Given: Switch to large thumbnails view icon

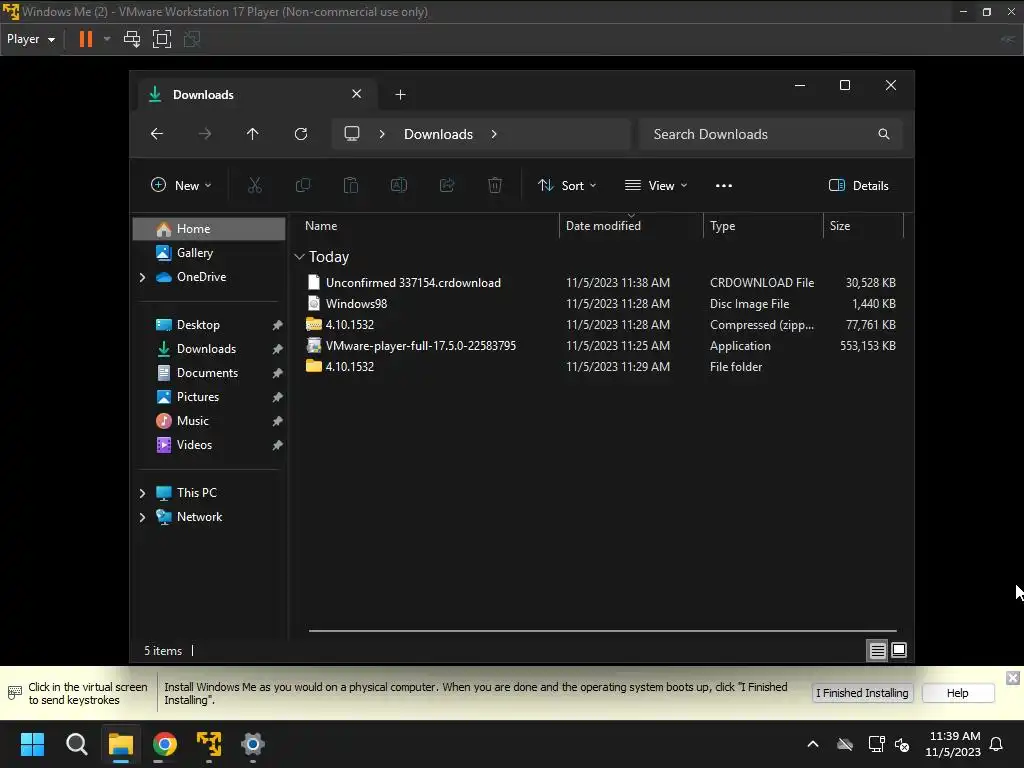Looking at the screenshot, I should point(899,650).
